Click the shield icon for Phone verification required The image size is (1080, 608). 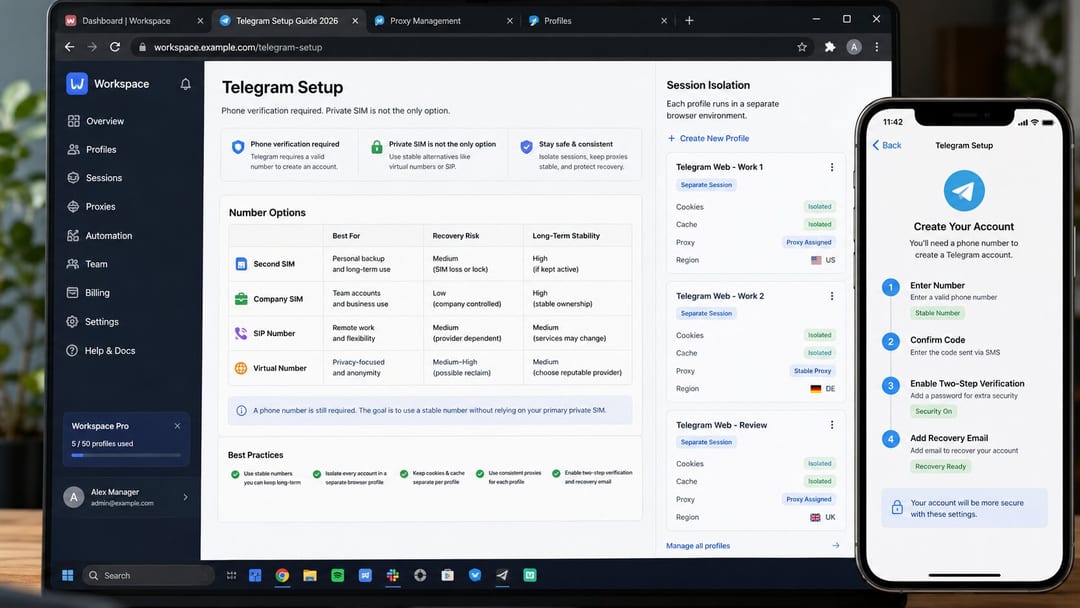coord(238,147)
